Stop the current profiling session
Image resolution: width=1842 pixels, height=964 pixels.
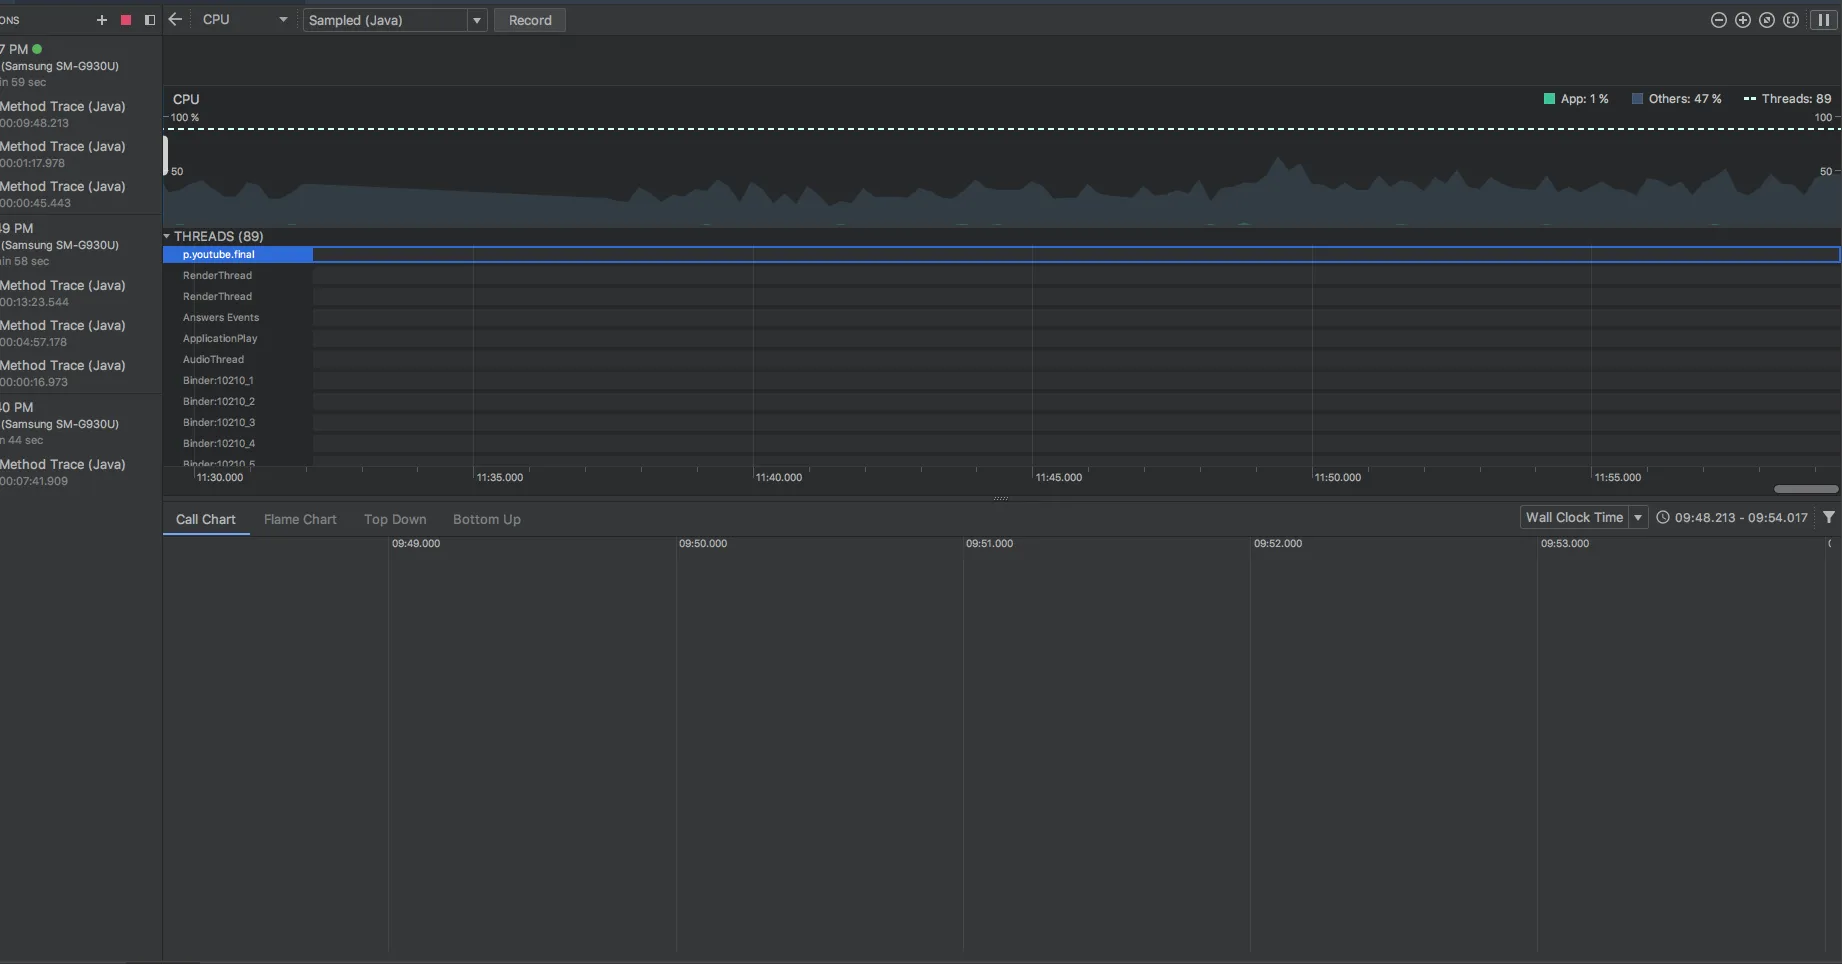(126, 20)
